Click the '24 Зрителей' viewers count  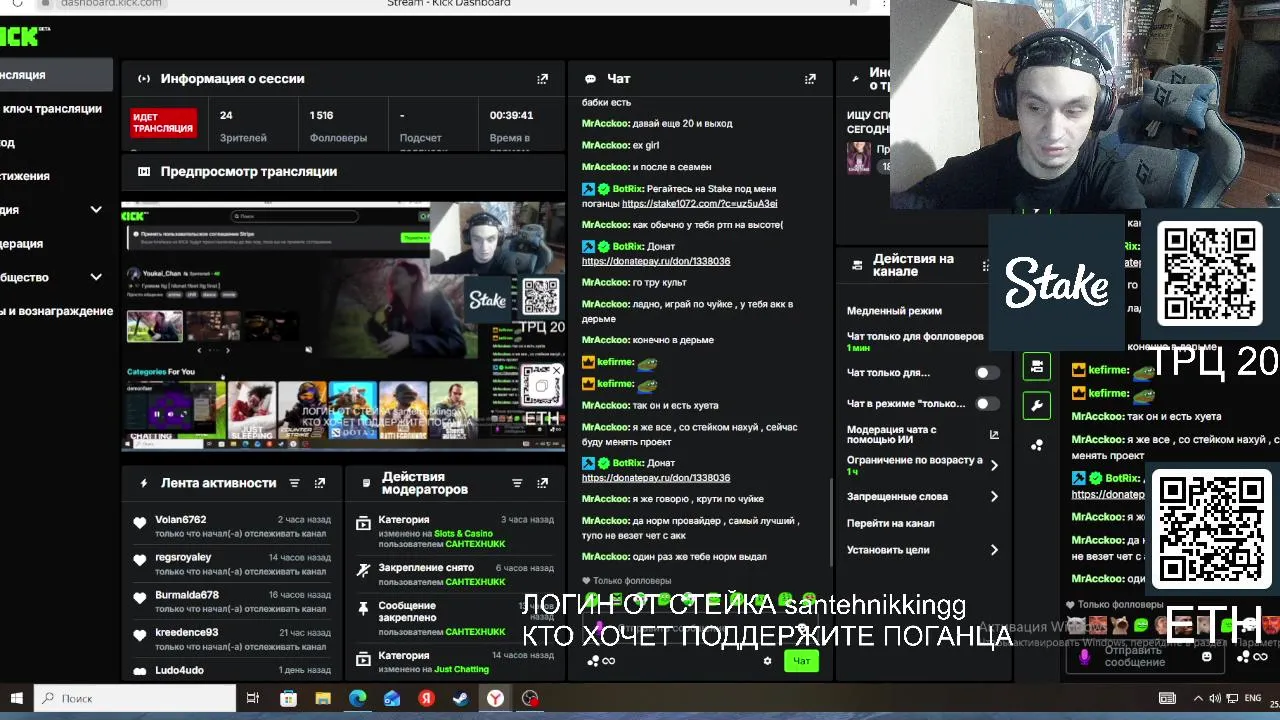point(243,126)
